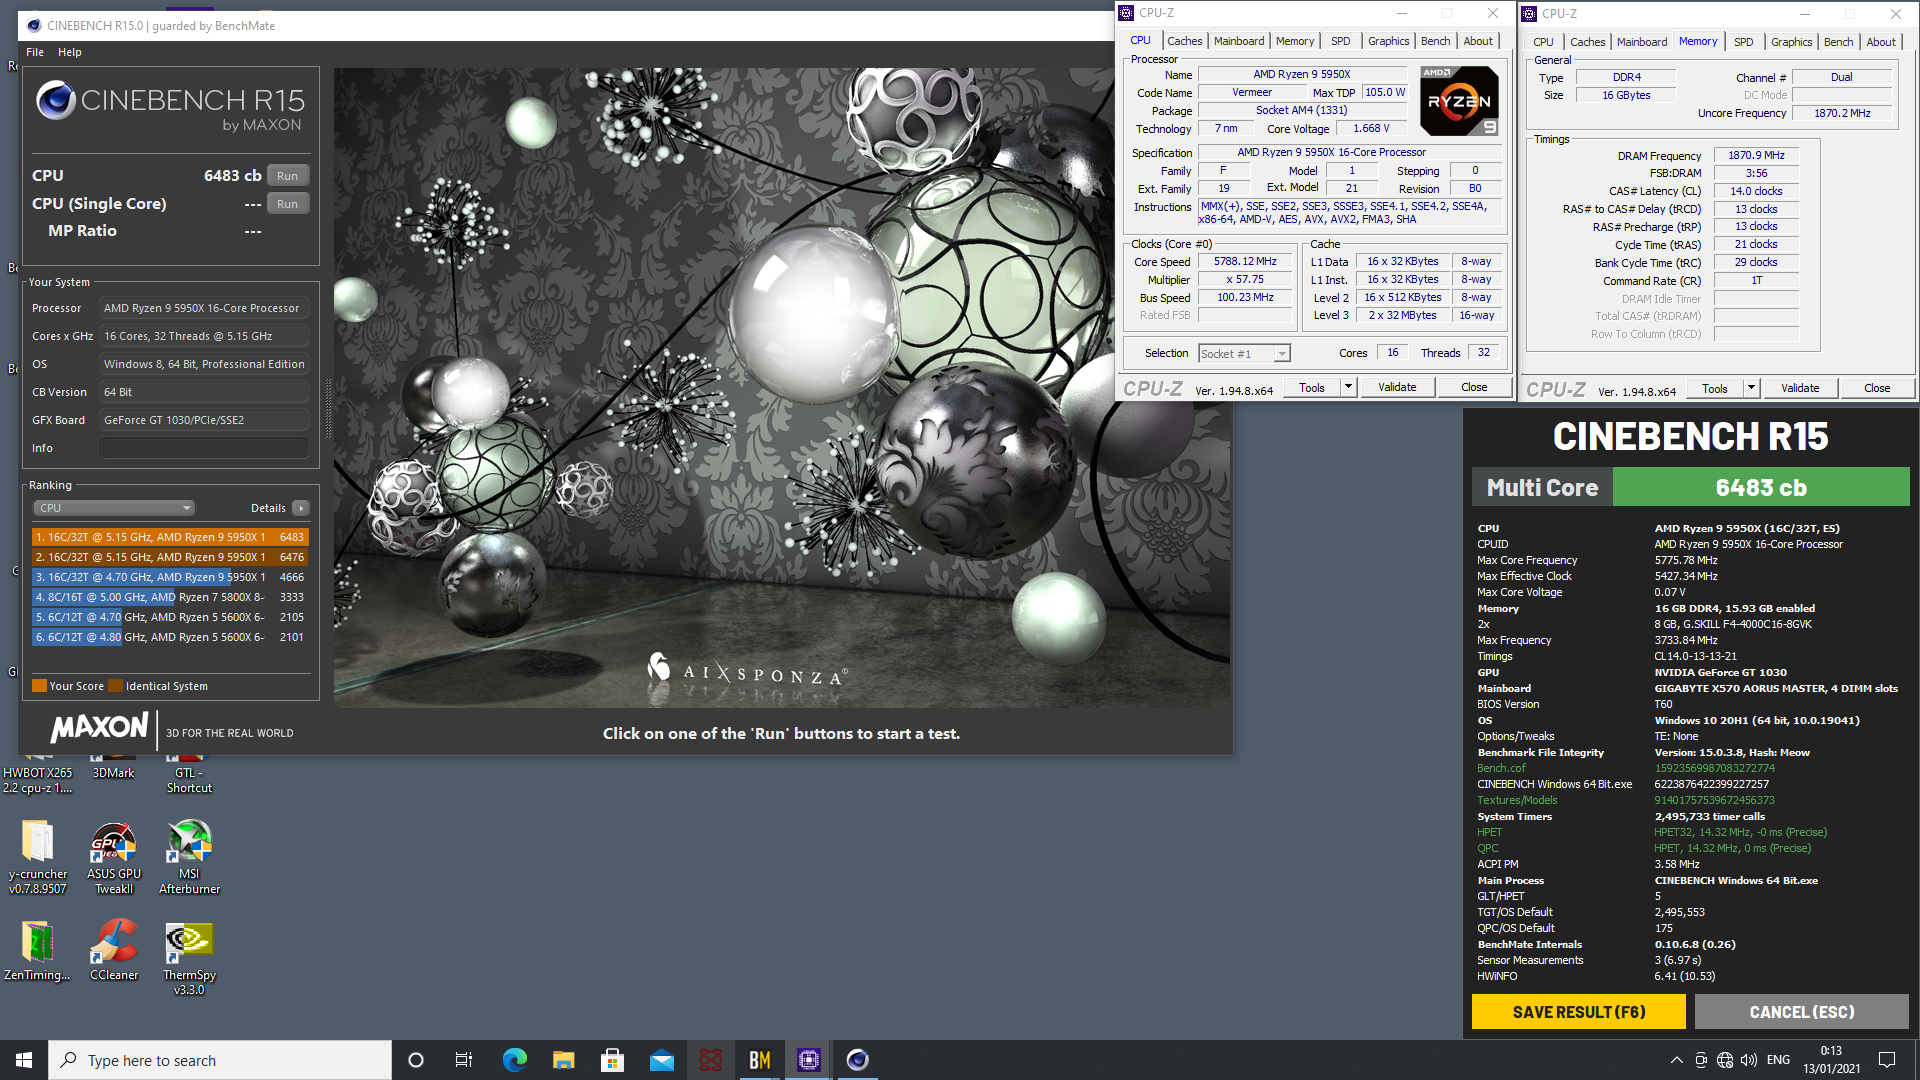Click the ENG language indicator
The image size is (1920, 1080).
[1778, 1060]
